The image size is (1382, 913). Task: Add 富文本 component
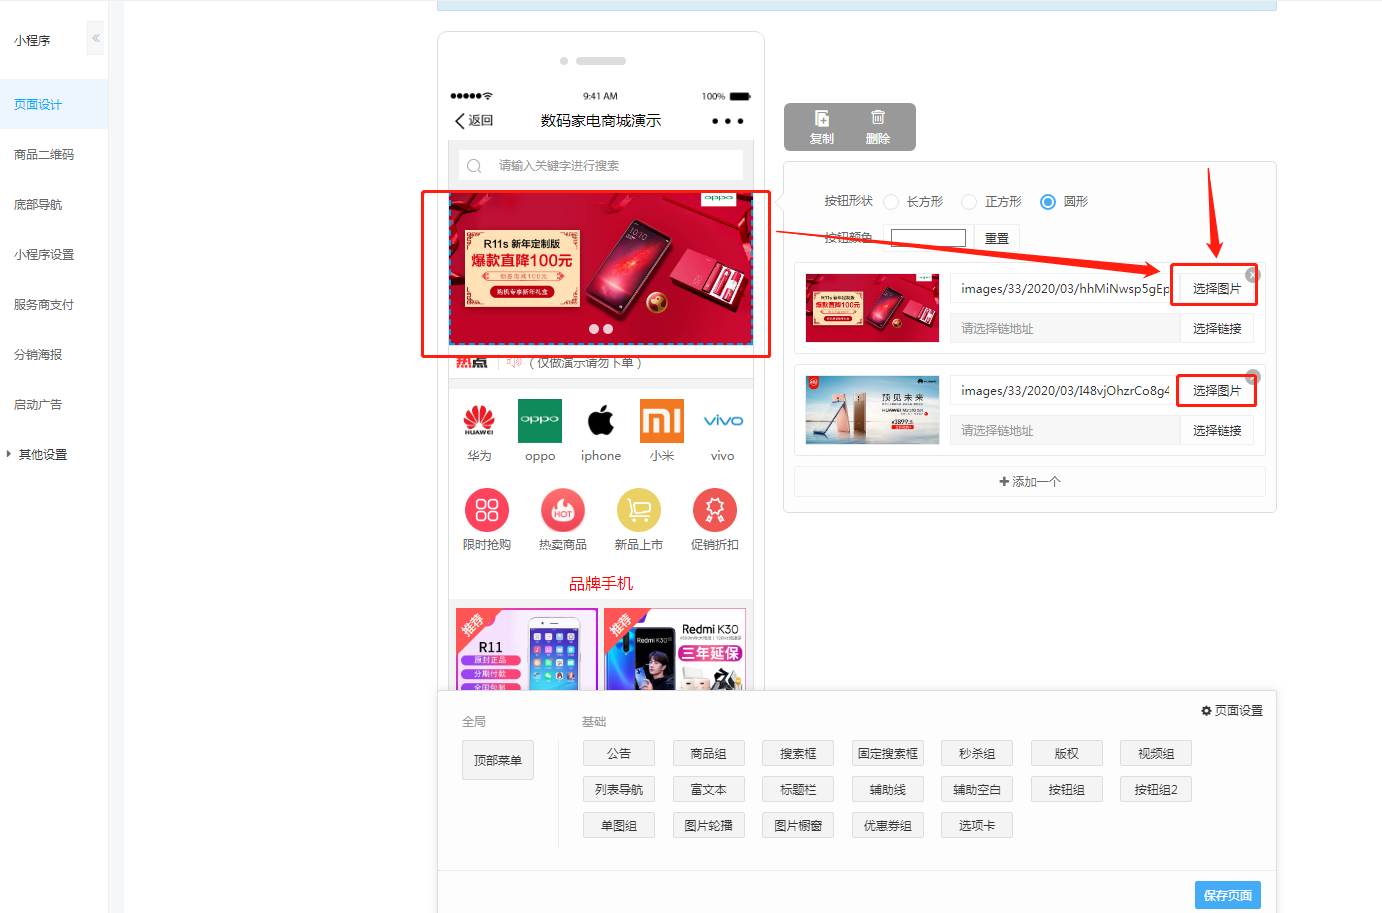point(709,790)
